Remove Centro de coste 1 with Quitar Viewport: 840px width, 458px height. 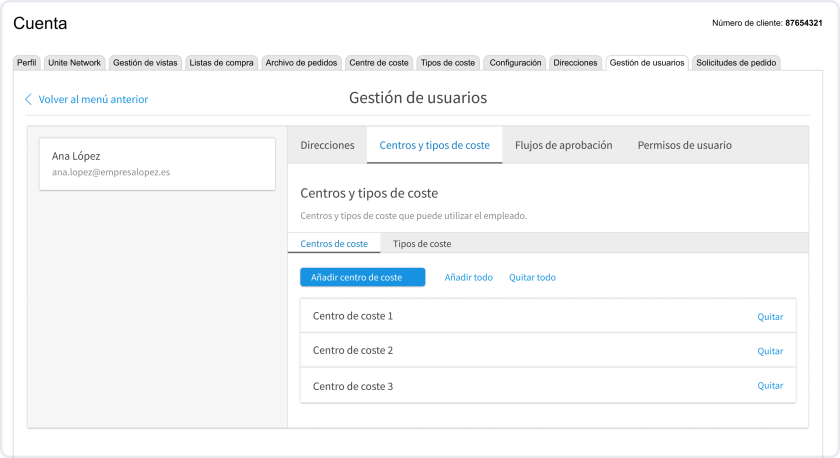tap(770, 317)
